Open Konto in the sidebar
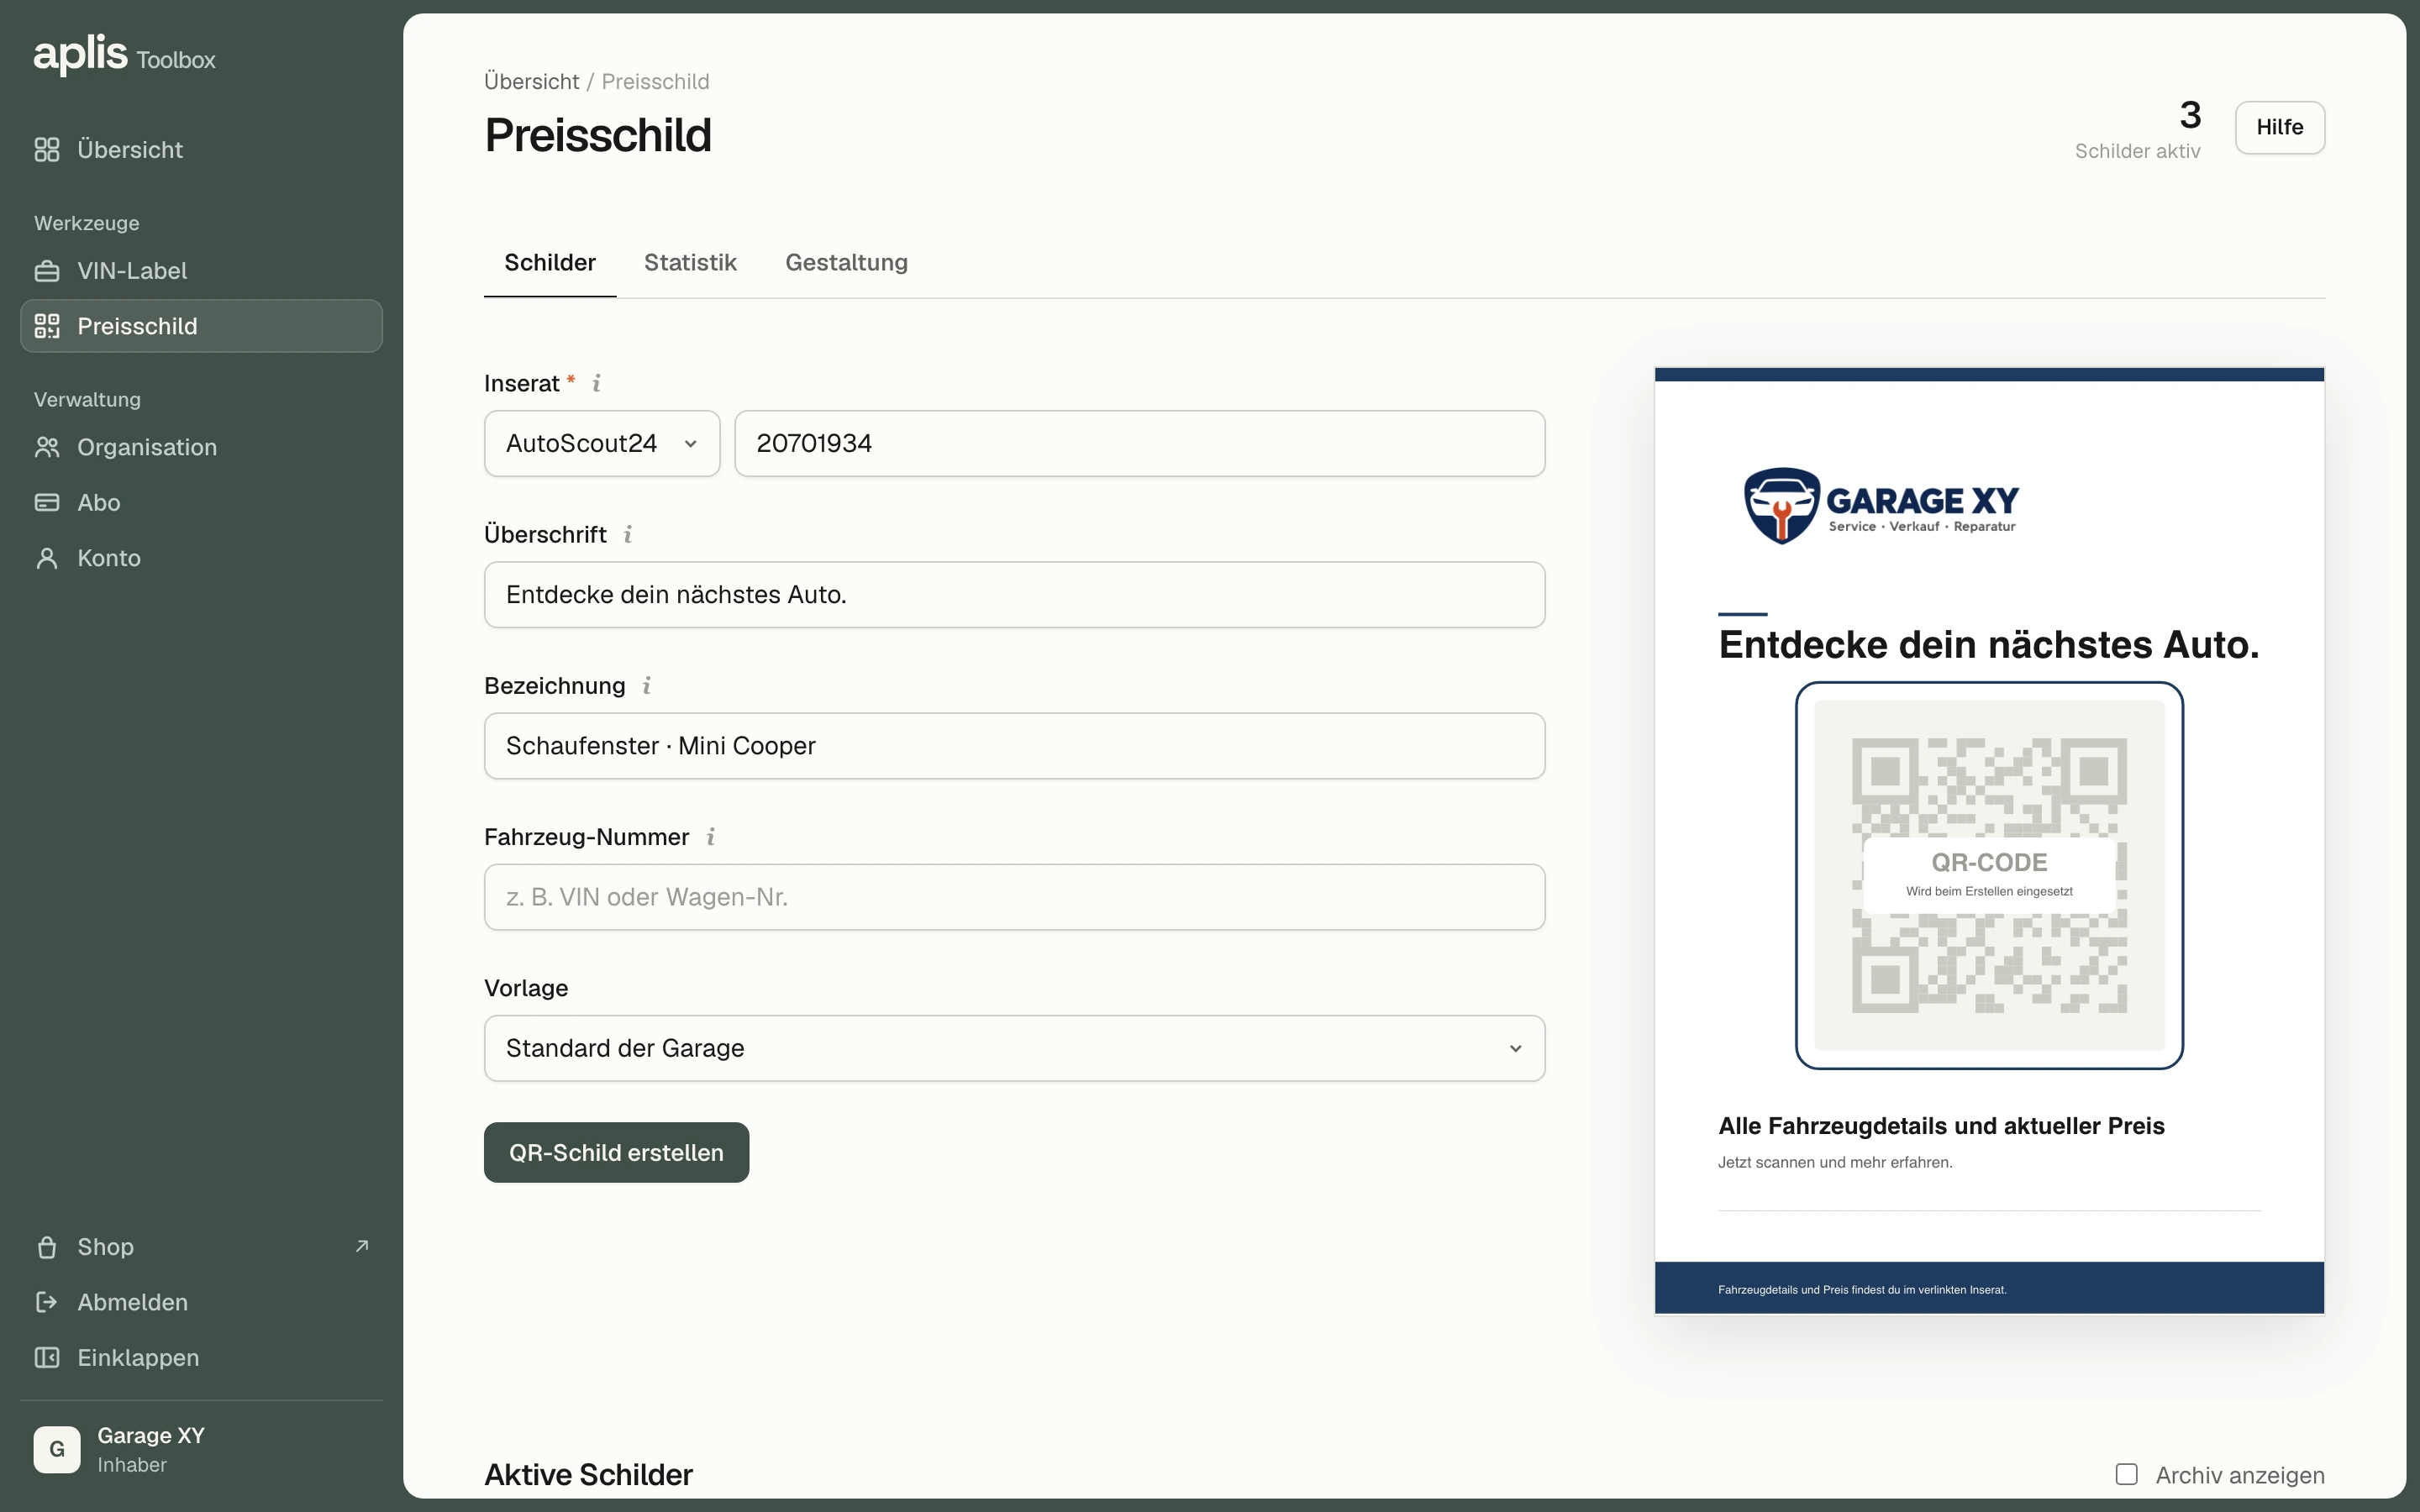The width and height of the screenshot is (2420, 1512). tap(201, 558)
